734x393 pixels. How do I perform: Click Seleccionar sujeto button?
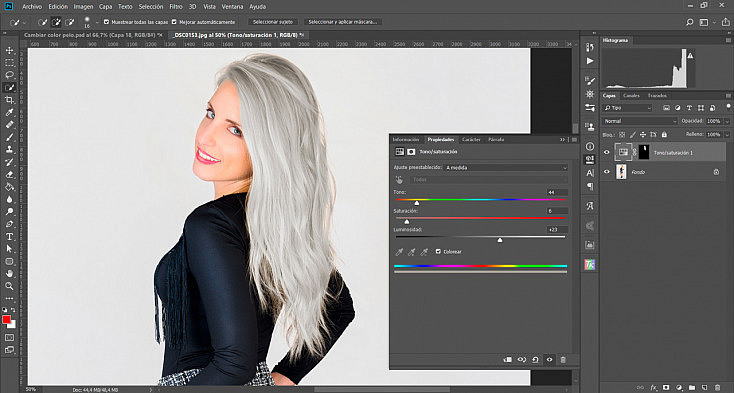click(x=273, y=22)
